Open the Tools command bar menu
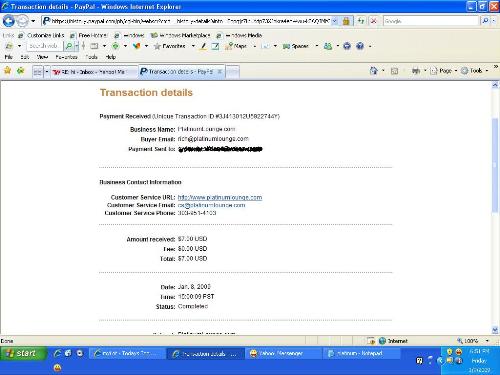Viewport: 500px width, 375px height. tap(475, 71)
